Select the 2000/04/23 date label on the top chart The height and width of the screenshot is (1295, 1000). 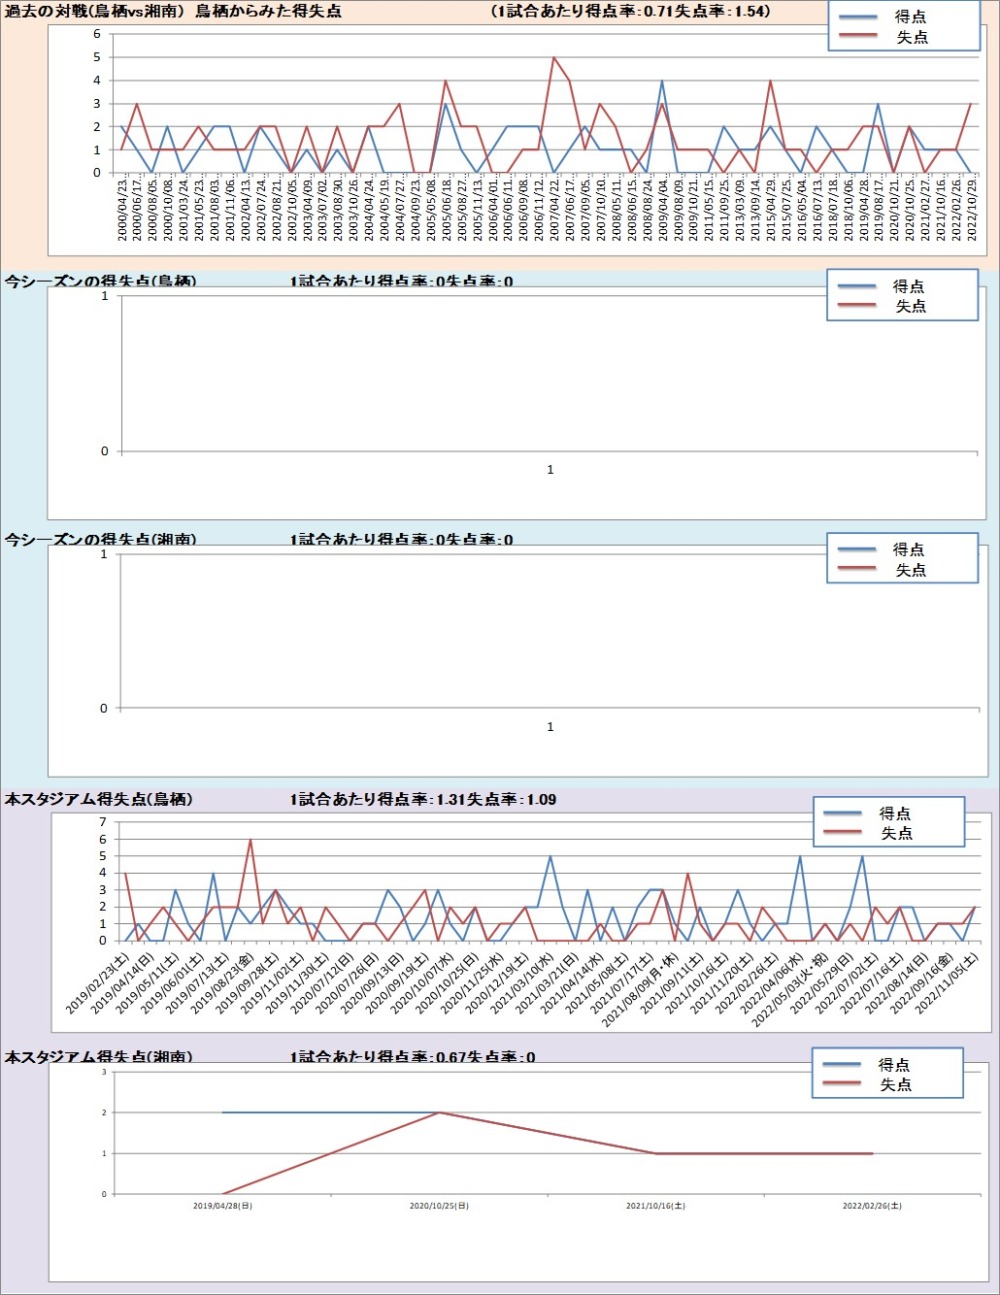(x=123, y=209)
